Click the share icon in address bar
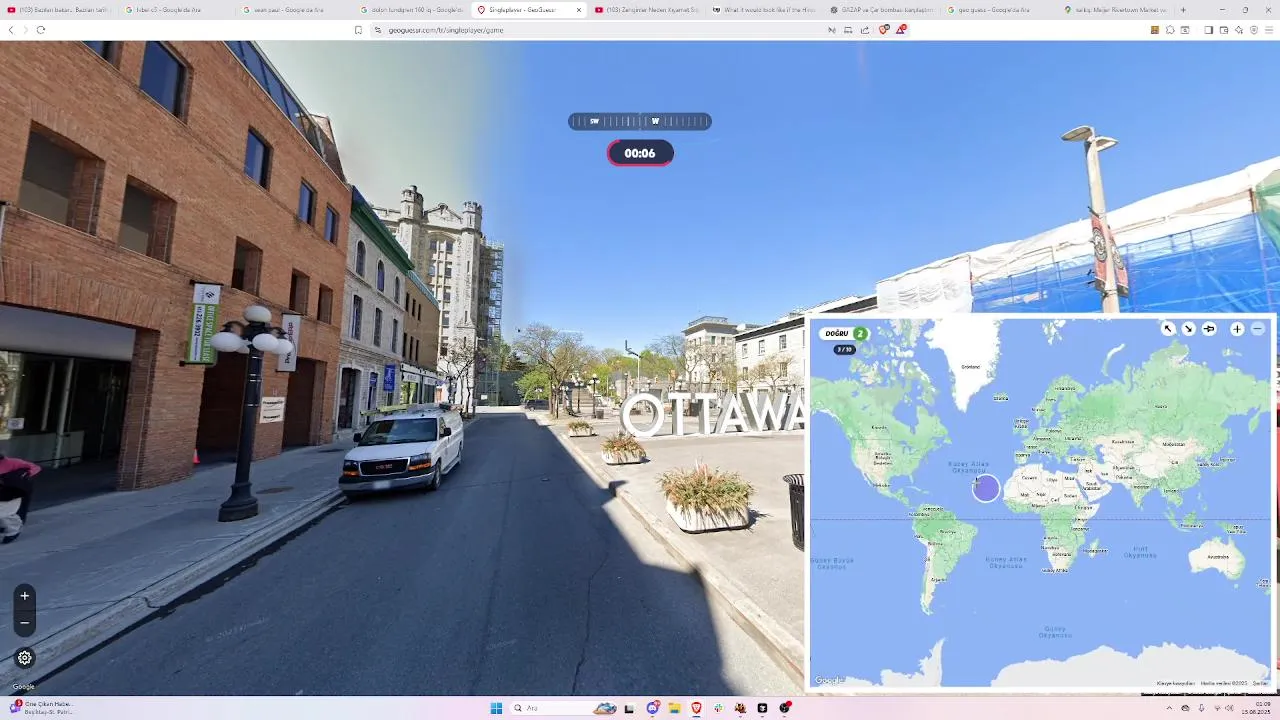1280x720 pixels. (x=865, y=30)
